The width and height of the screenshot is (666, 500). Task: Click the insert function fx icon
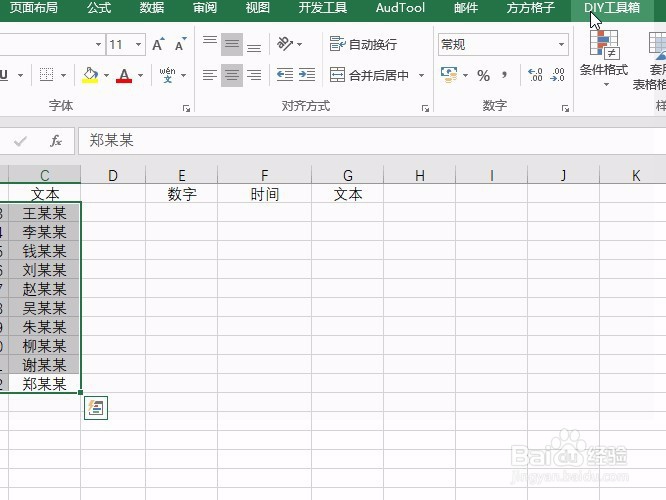tap(56, 141)
